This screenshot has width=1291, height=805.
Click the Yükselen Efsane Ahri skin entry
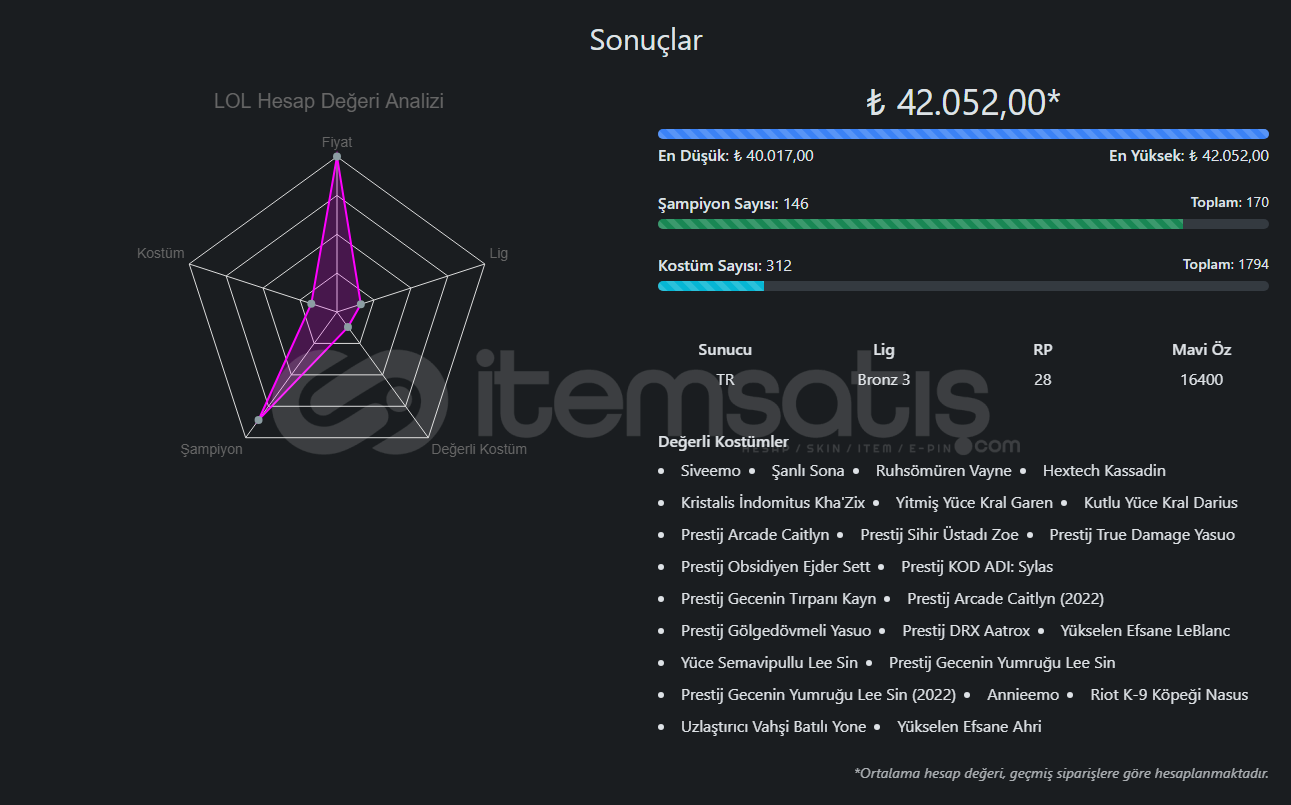(969, 727)
